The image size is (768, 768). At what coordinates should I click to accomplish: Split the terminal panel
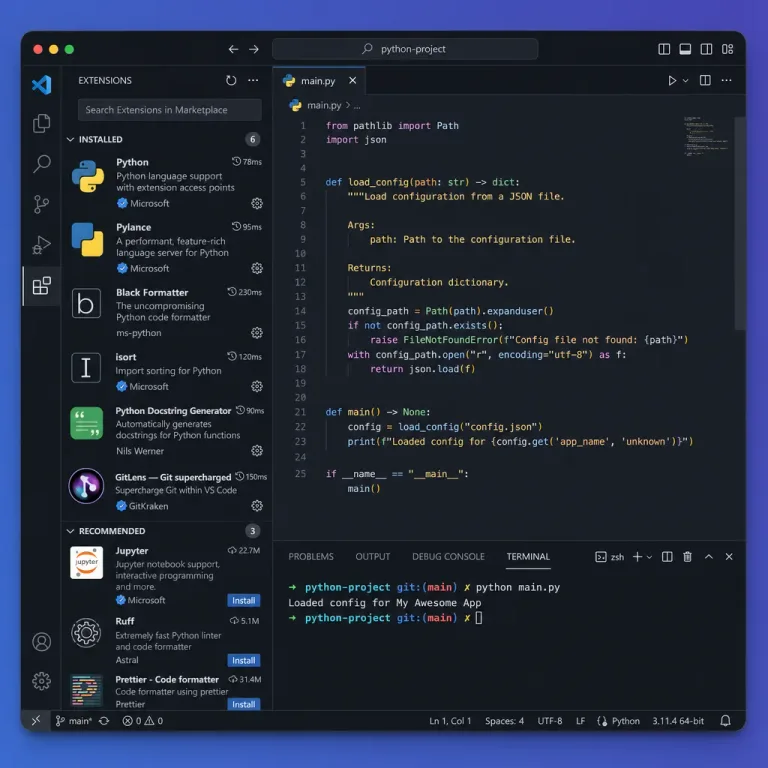coord(667,557)
